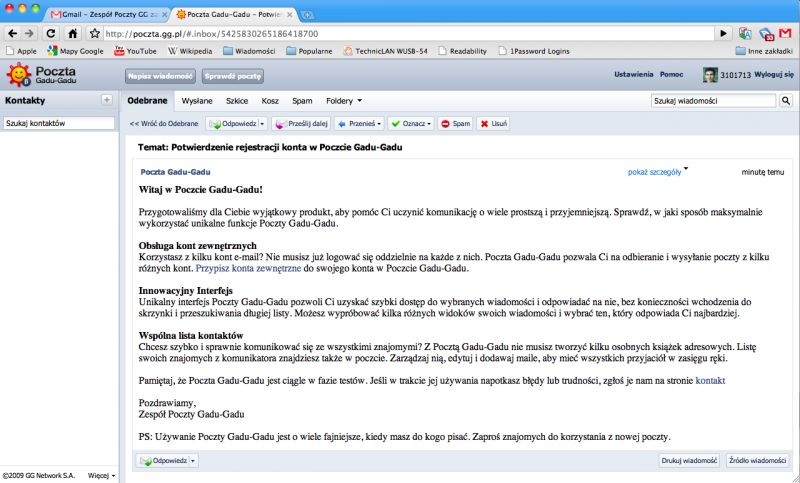The width and height of the screenshot is (800, 483).
Task: Open the Kosz tab
Action: tap(270, 101)
